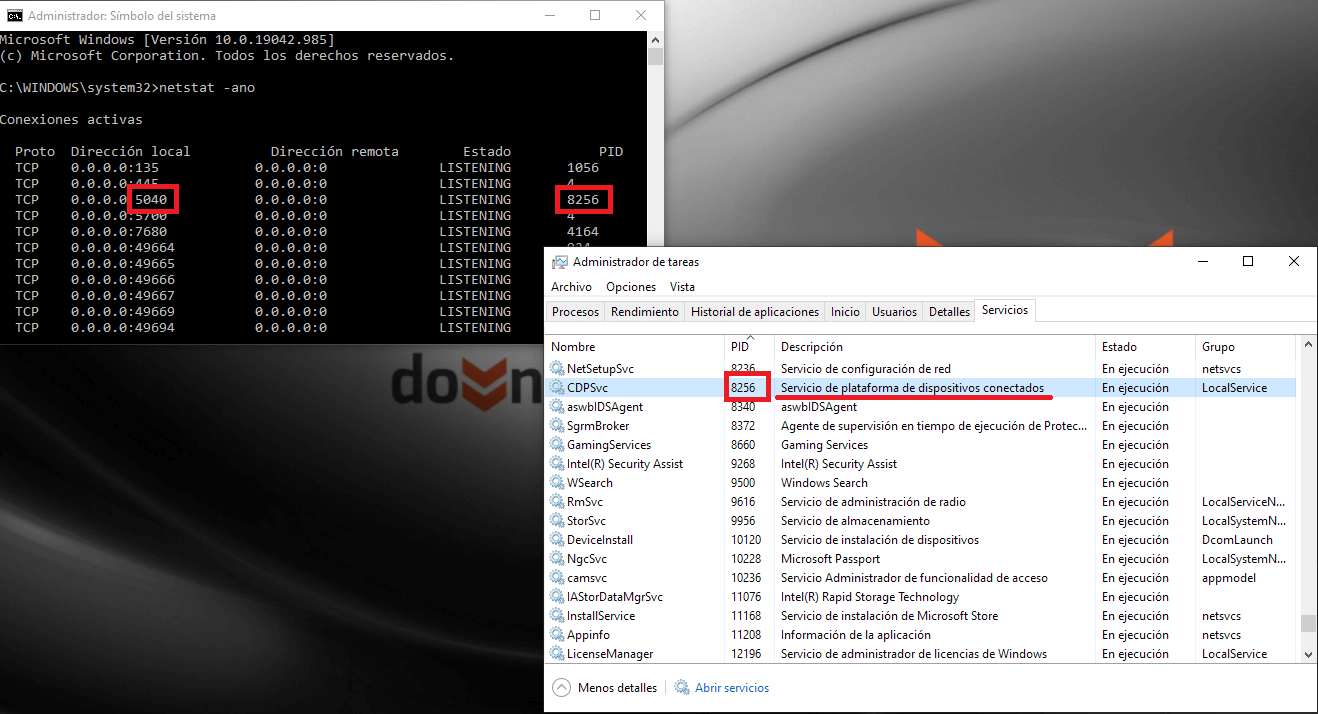Sort by the Descripción column header
The height and width of the screenshot is (714, 1318).
936,347
